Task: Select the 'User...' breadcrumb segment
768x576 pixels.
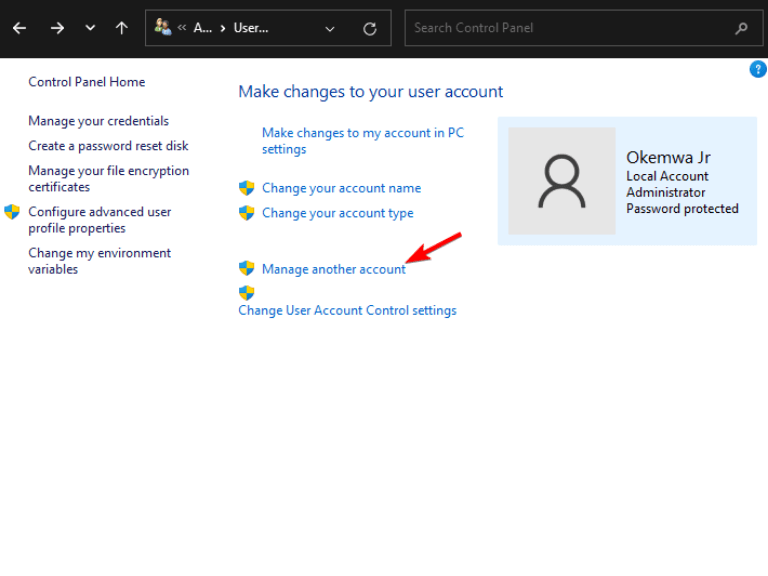Action: click(251, 28)
